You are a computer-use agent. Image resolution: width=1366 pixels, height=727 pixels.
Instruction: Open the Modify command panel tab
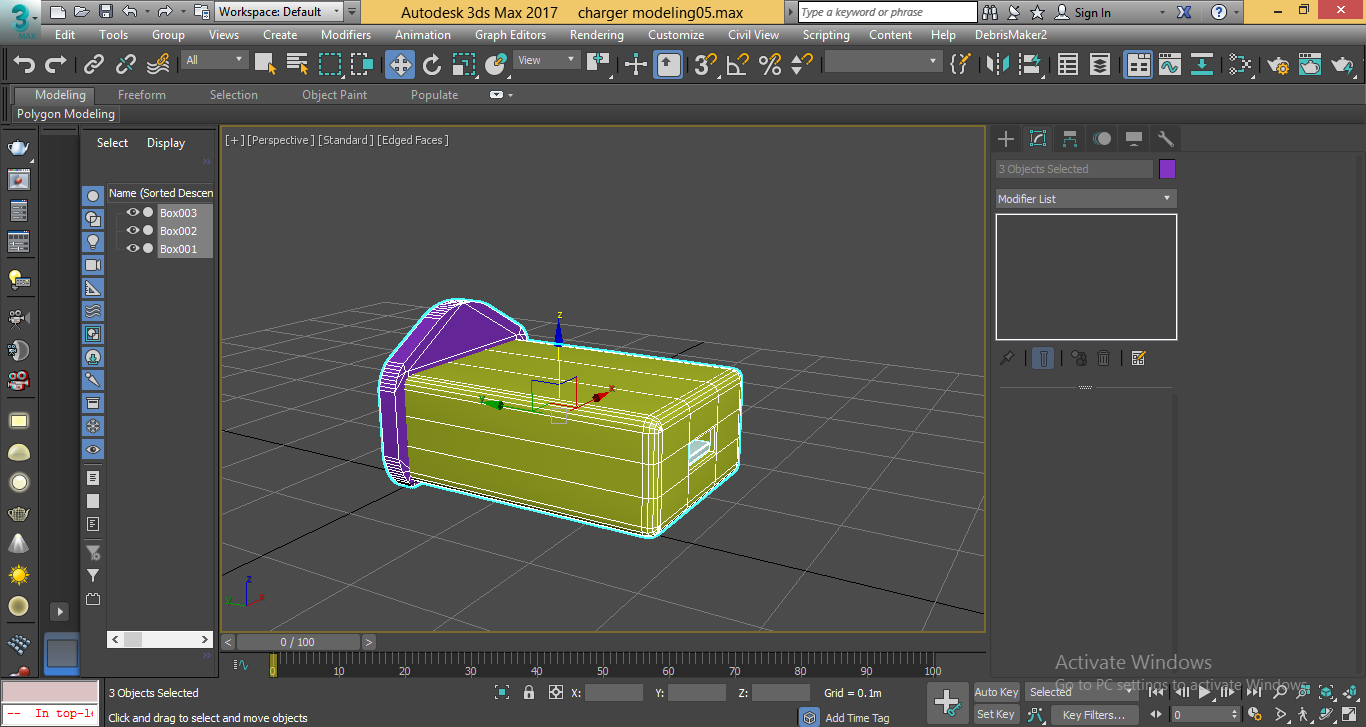pyautogui.click(x=1038, y=139)
